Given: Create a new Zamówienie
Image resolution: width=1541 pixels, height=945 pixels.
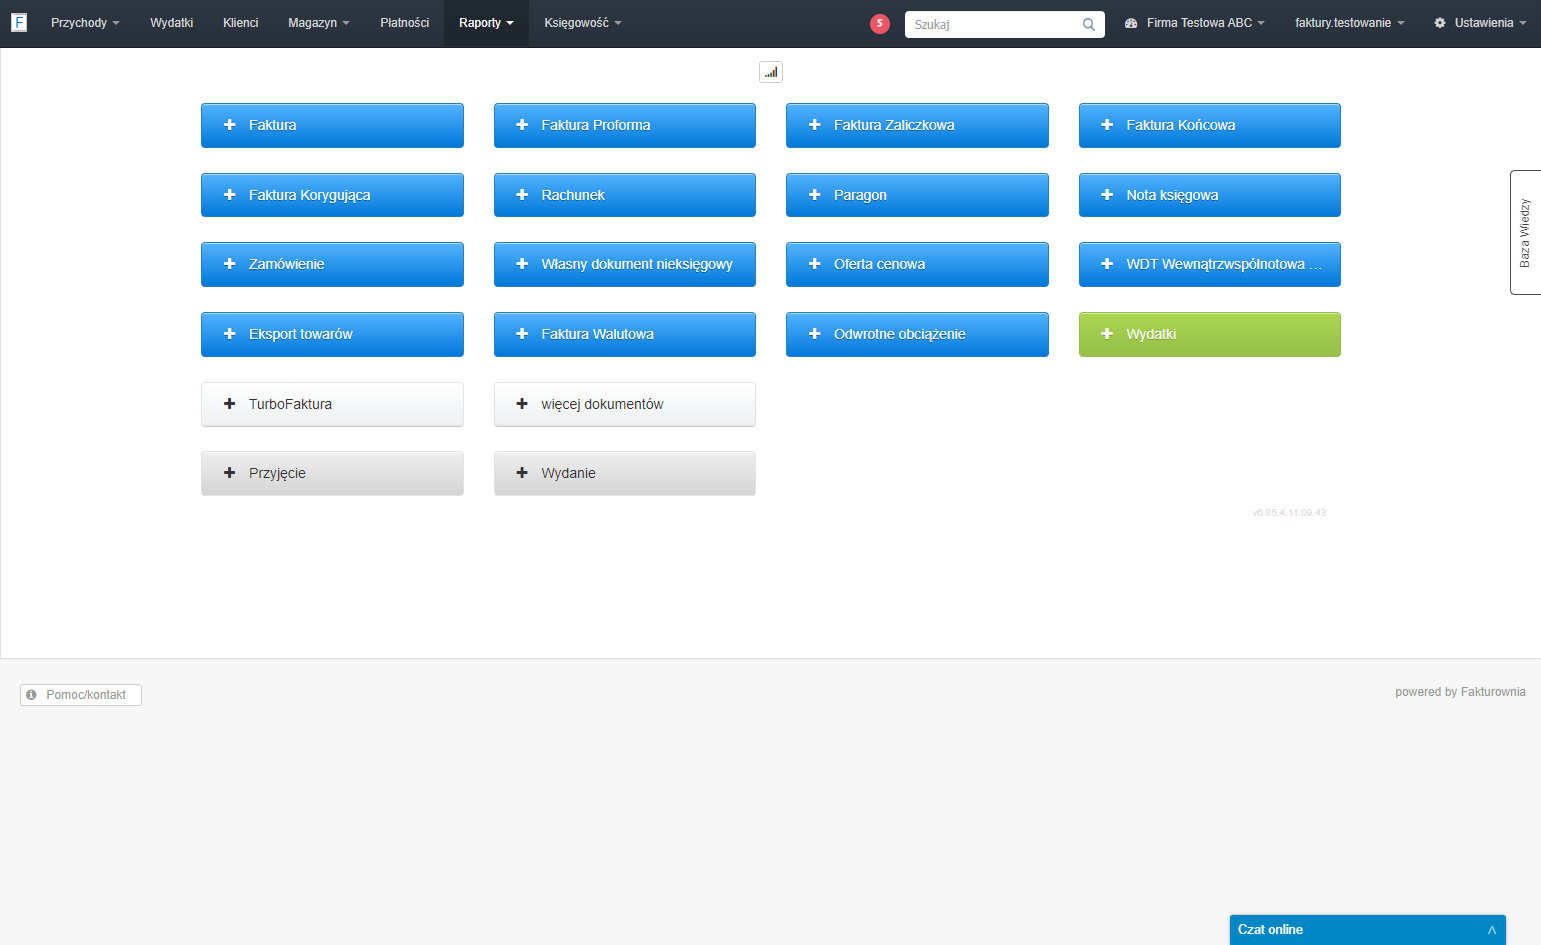Looking at the screenshot, I should pos(332,264).
